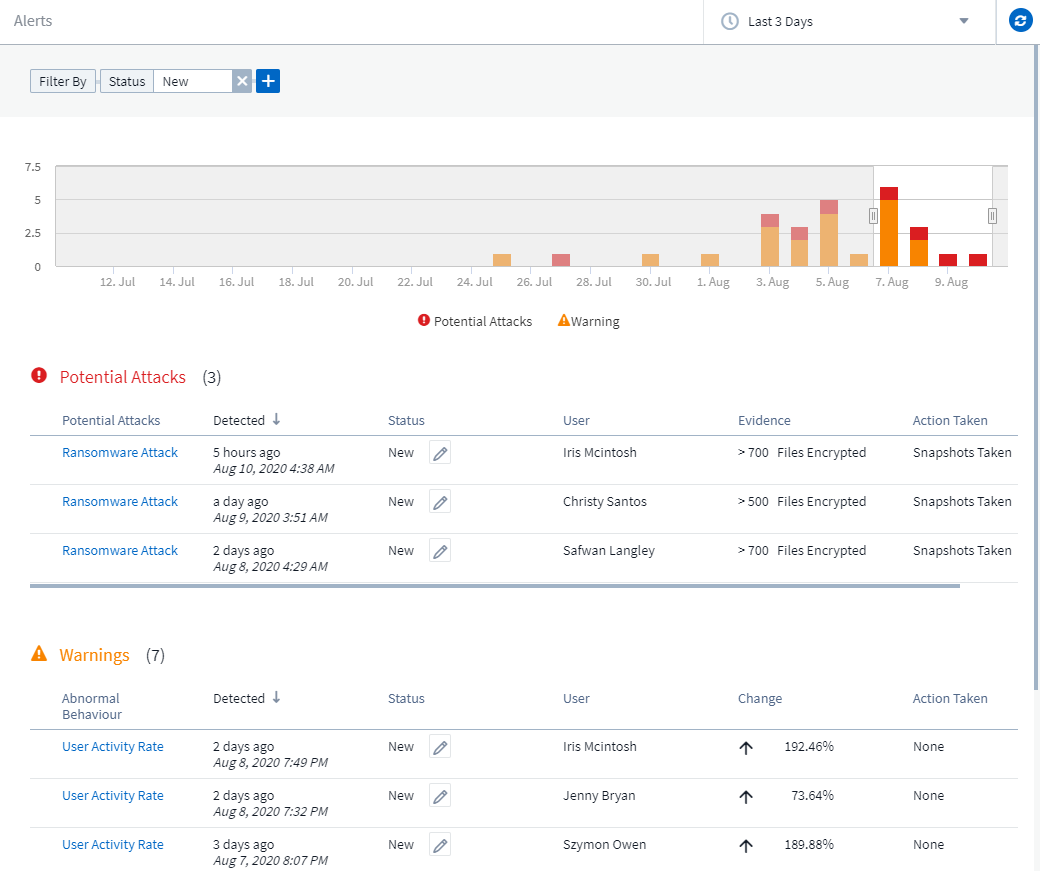Edit status of Jenny Bryan warning

click(440, 796)
